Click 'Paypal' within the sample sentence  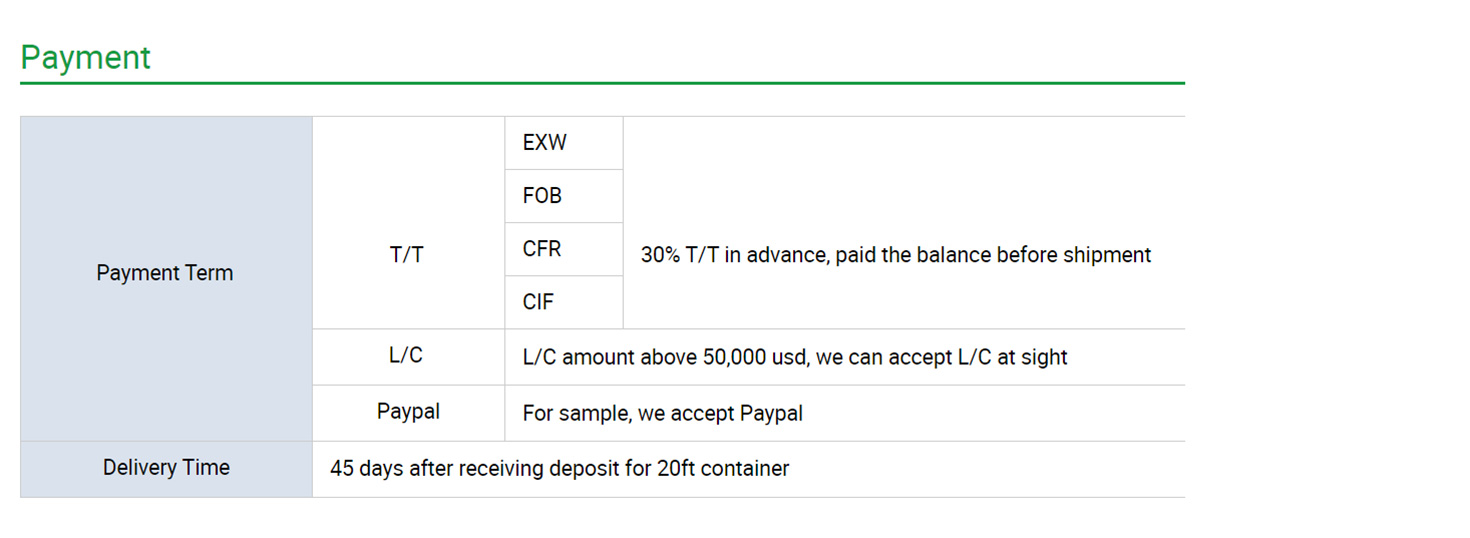coord(771,413)
